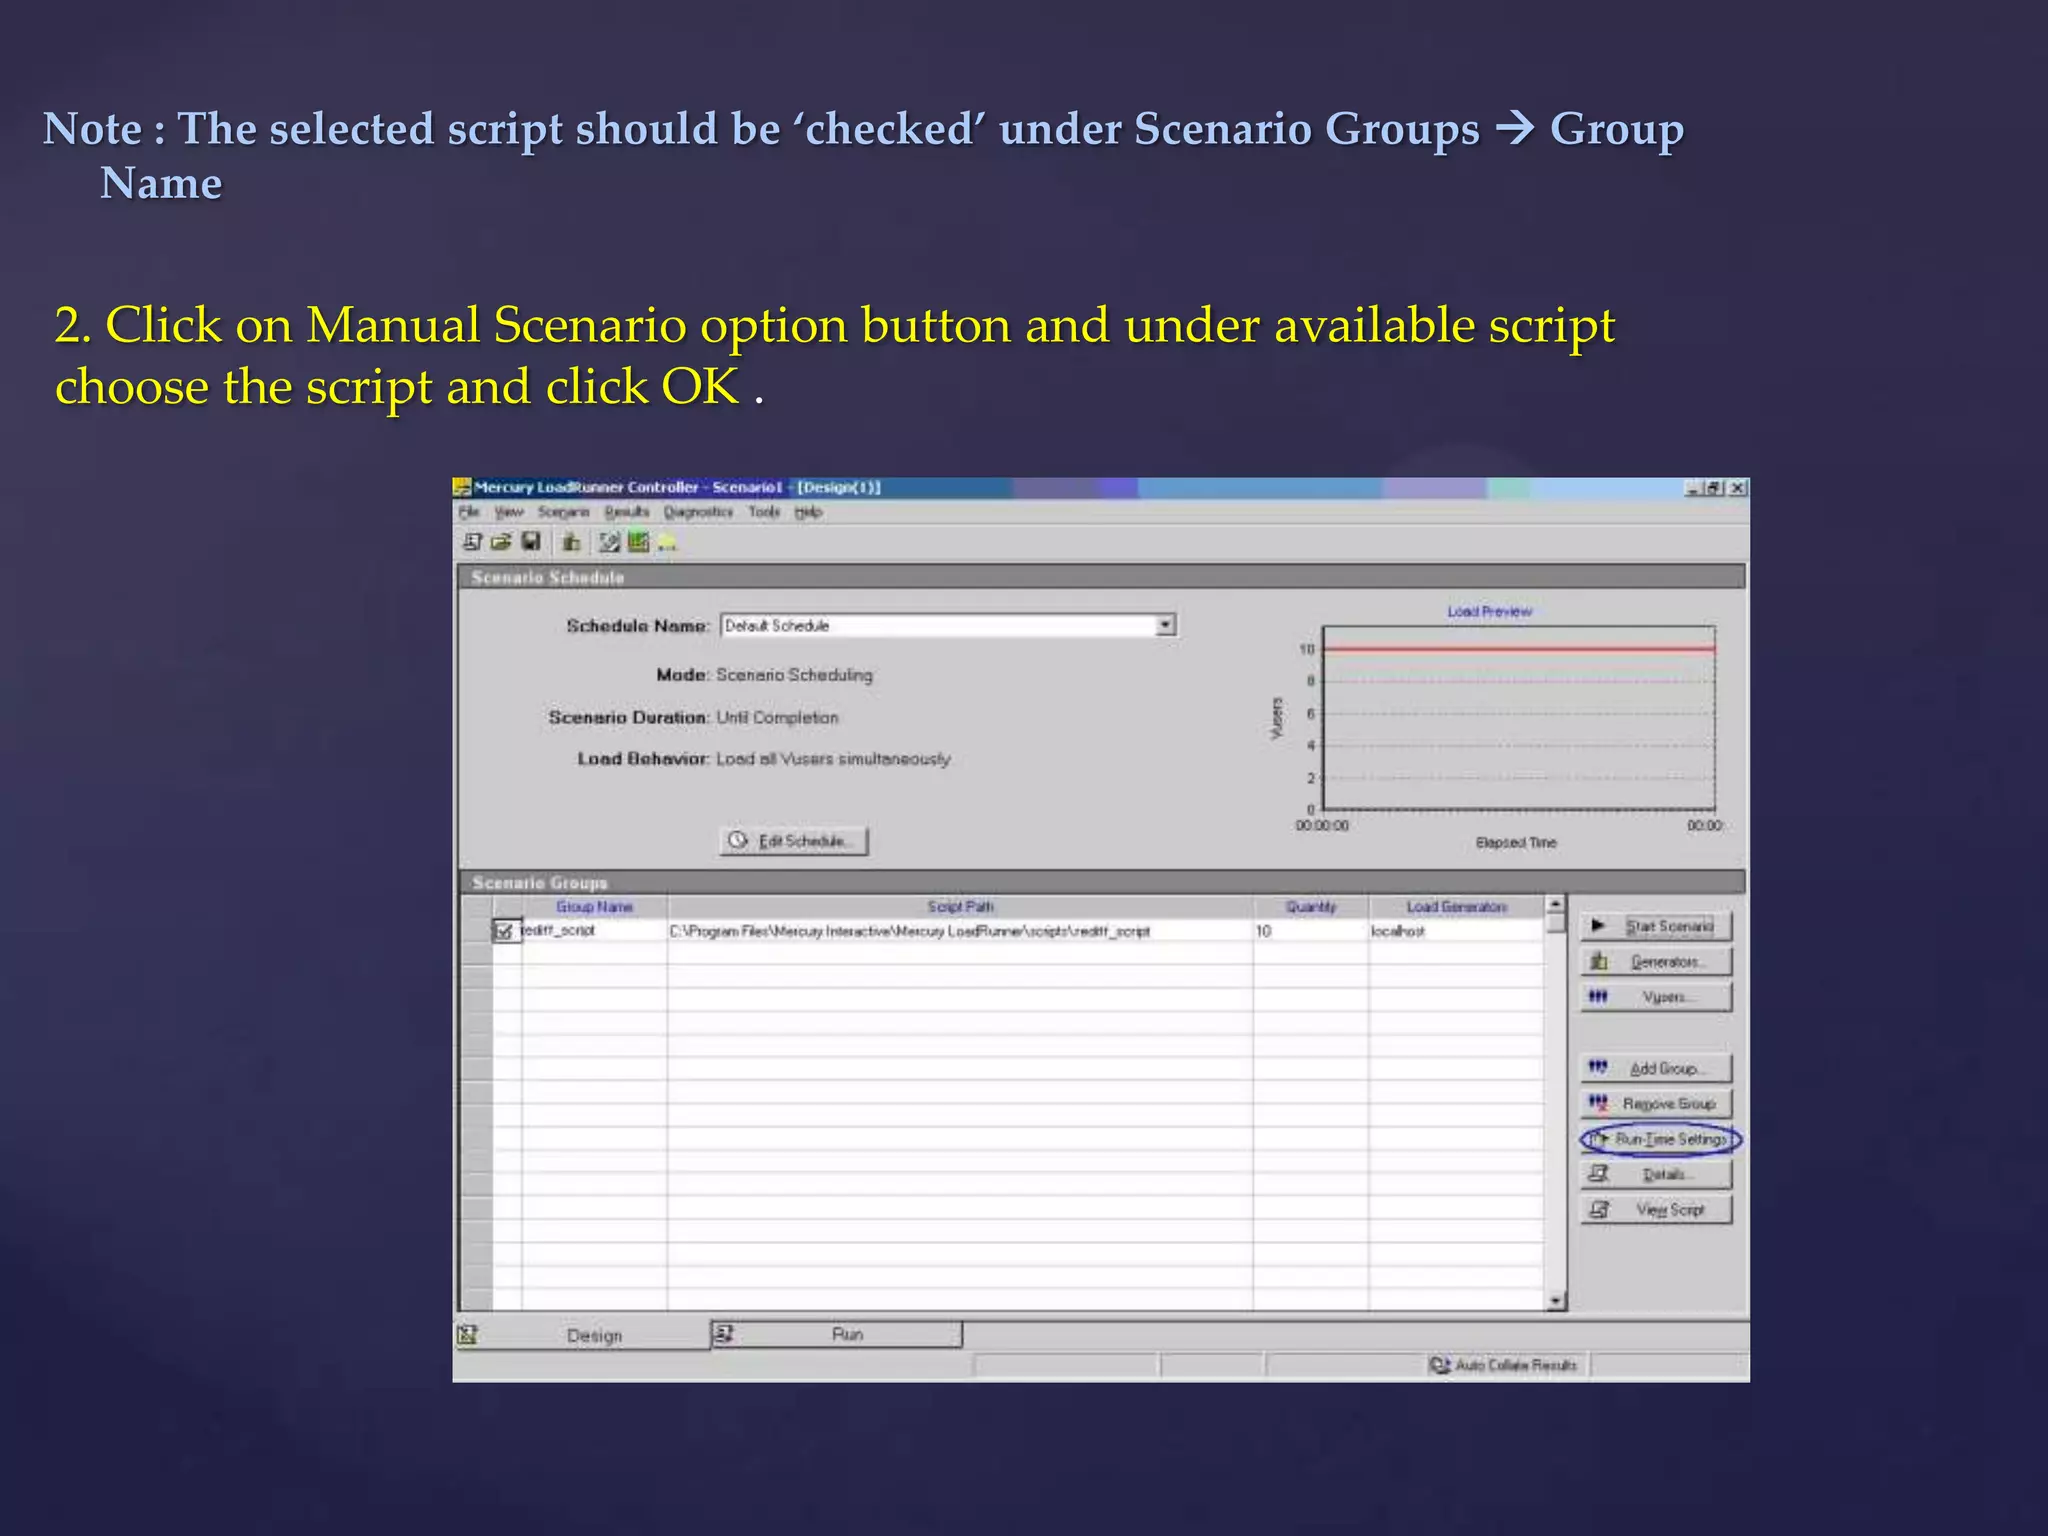The height and width of the screenshot is (1536, 2048).
Task: Click scroll-up arrow of Scenario Groups list
Action: [1555, 905]
